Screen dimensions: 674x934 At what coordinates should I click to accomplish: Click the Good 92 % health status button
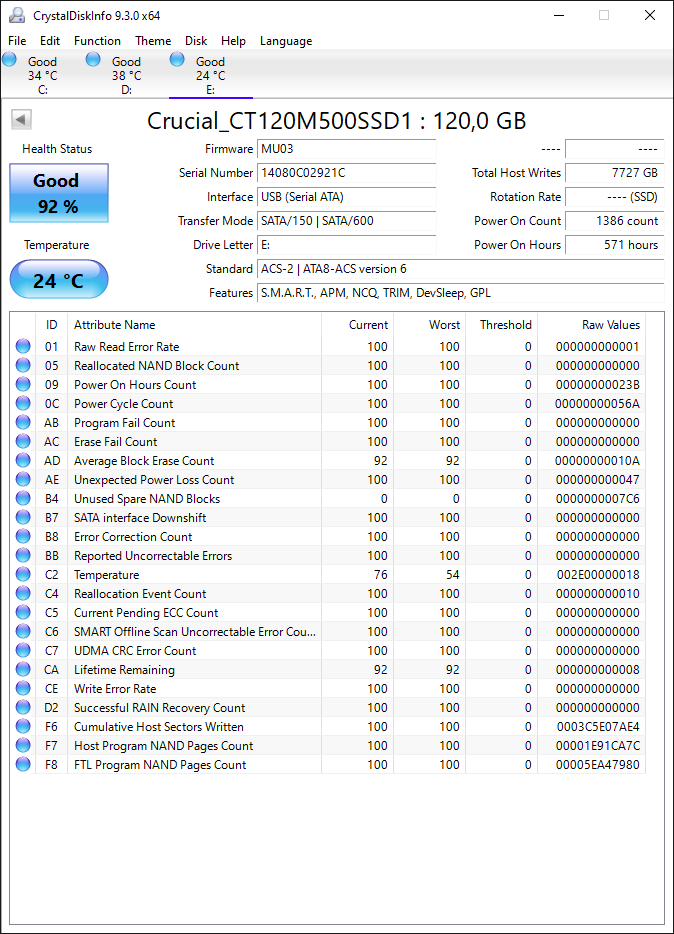(59, 193)
